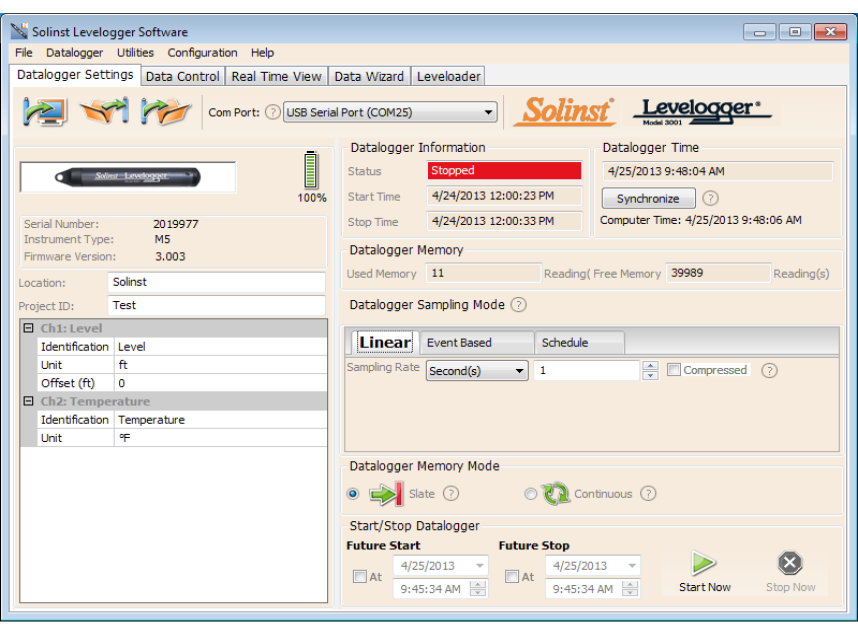Check the Future Stop At checkbox
The image size is (858, 634).
click(512, 577)
